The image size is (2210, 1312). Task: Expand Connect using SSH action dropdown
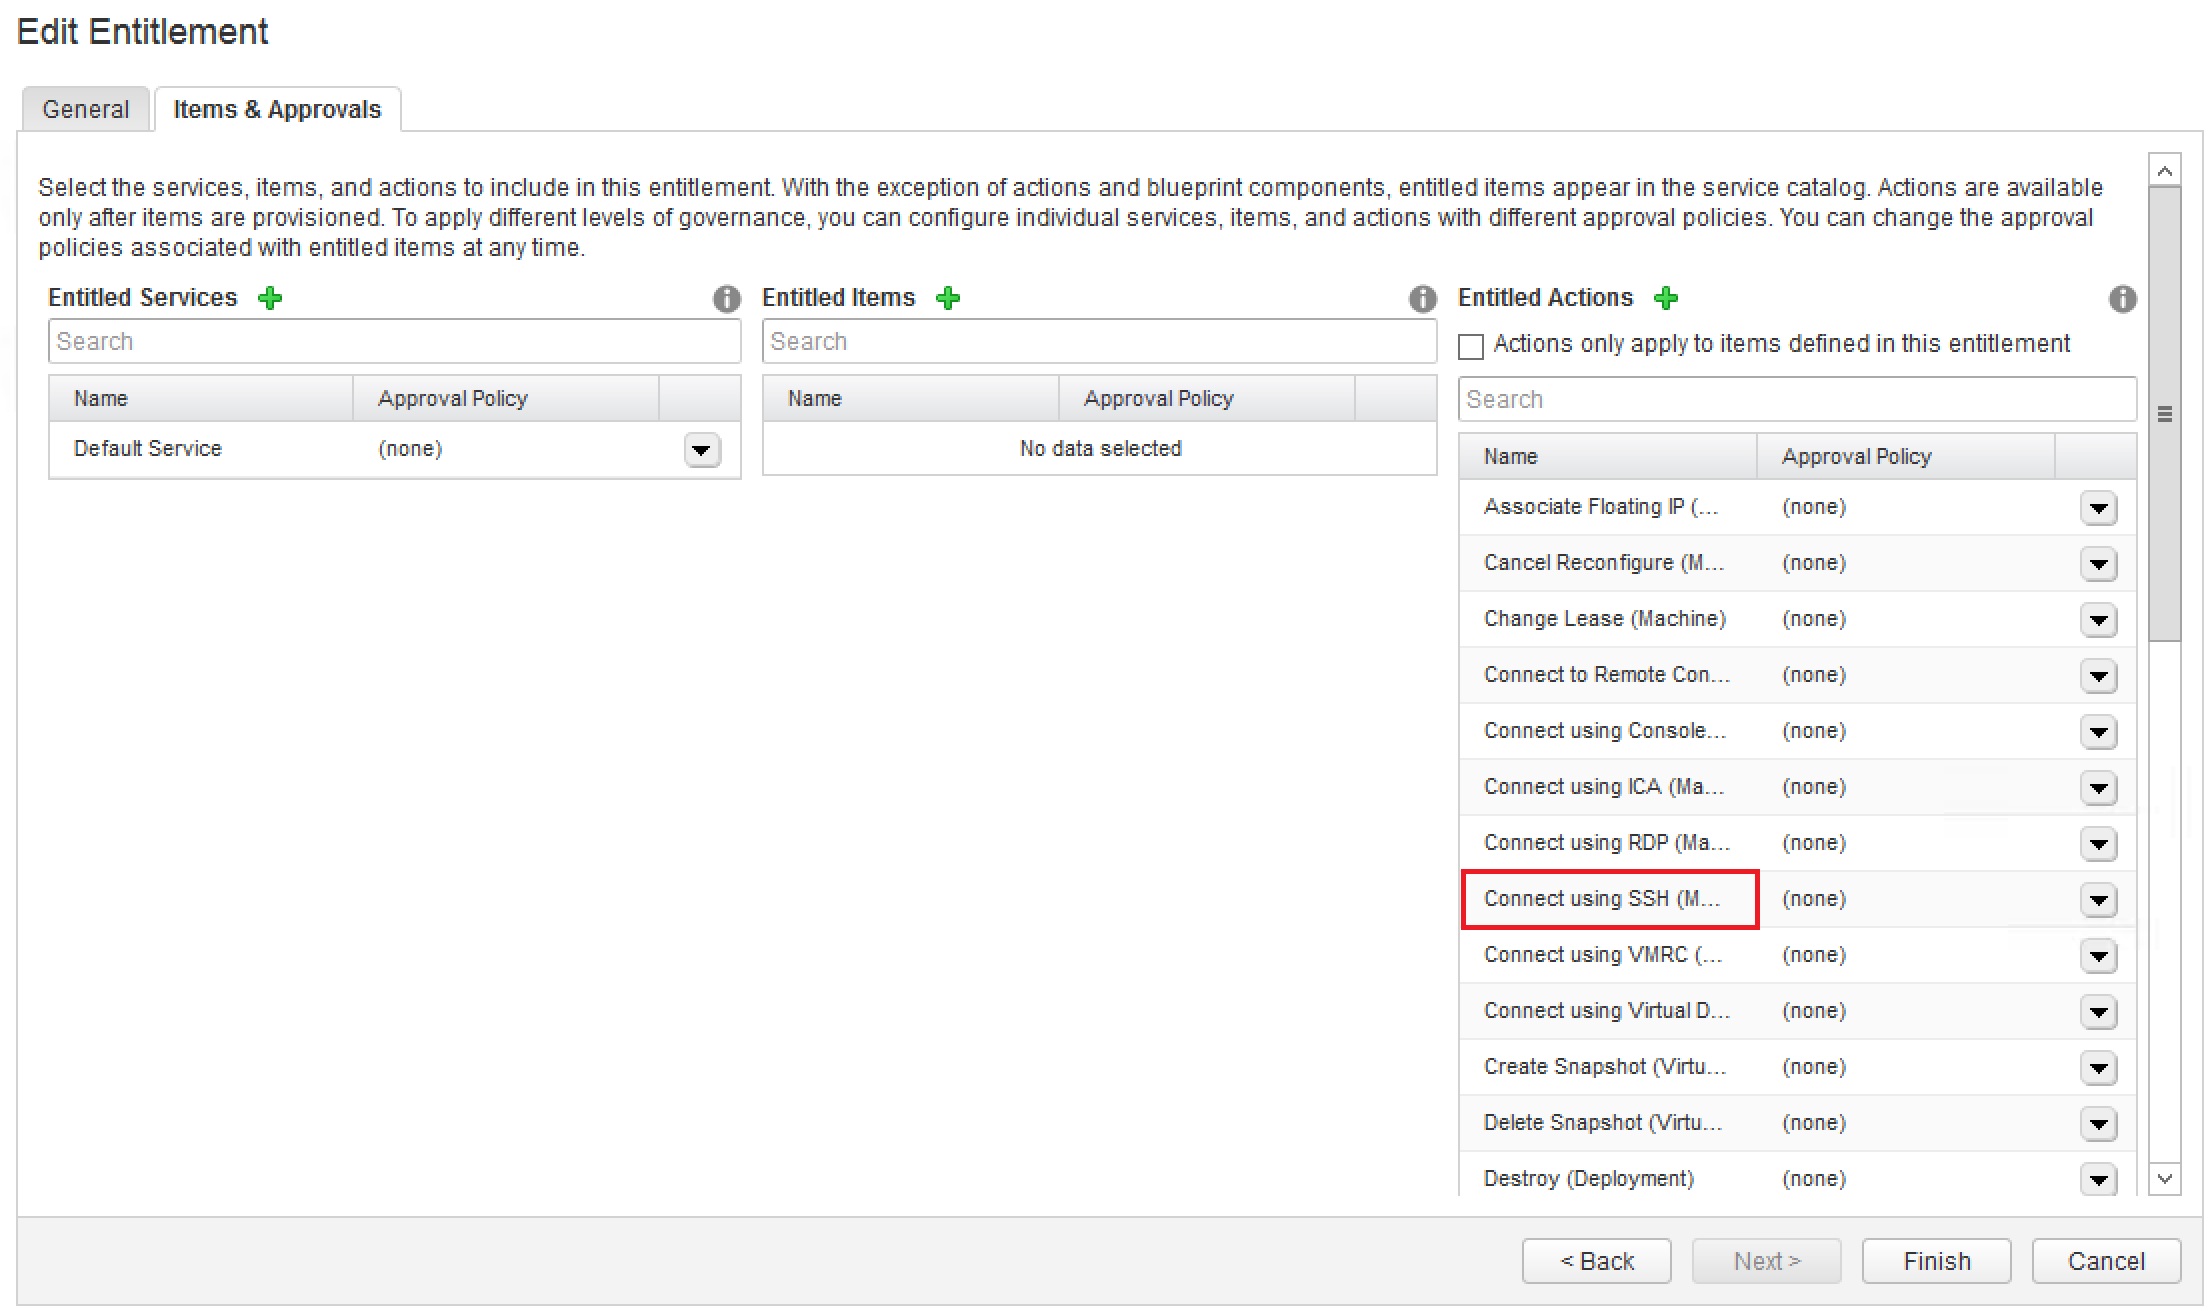click(x=2098, y=900)
